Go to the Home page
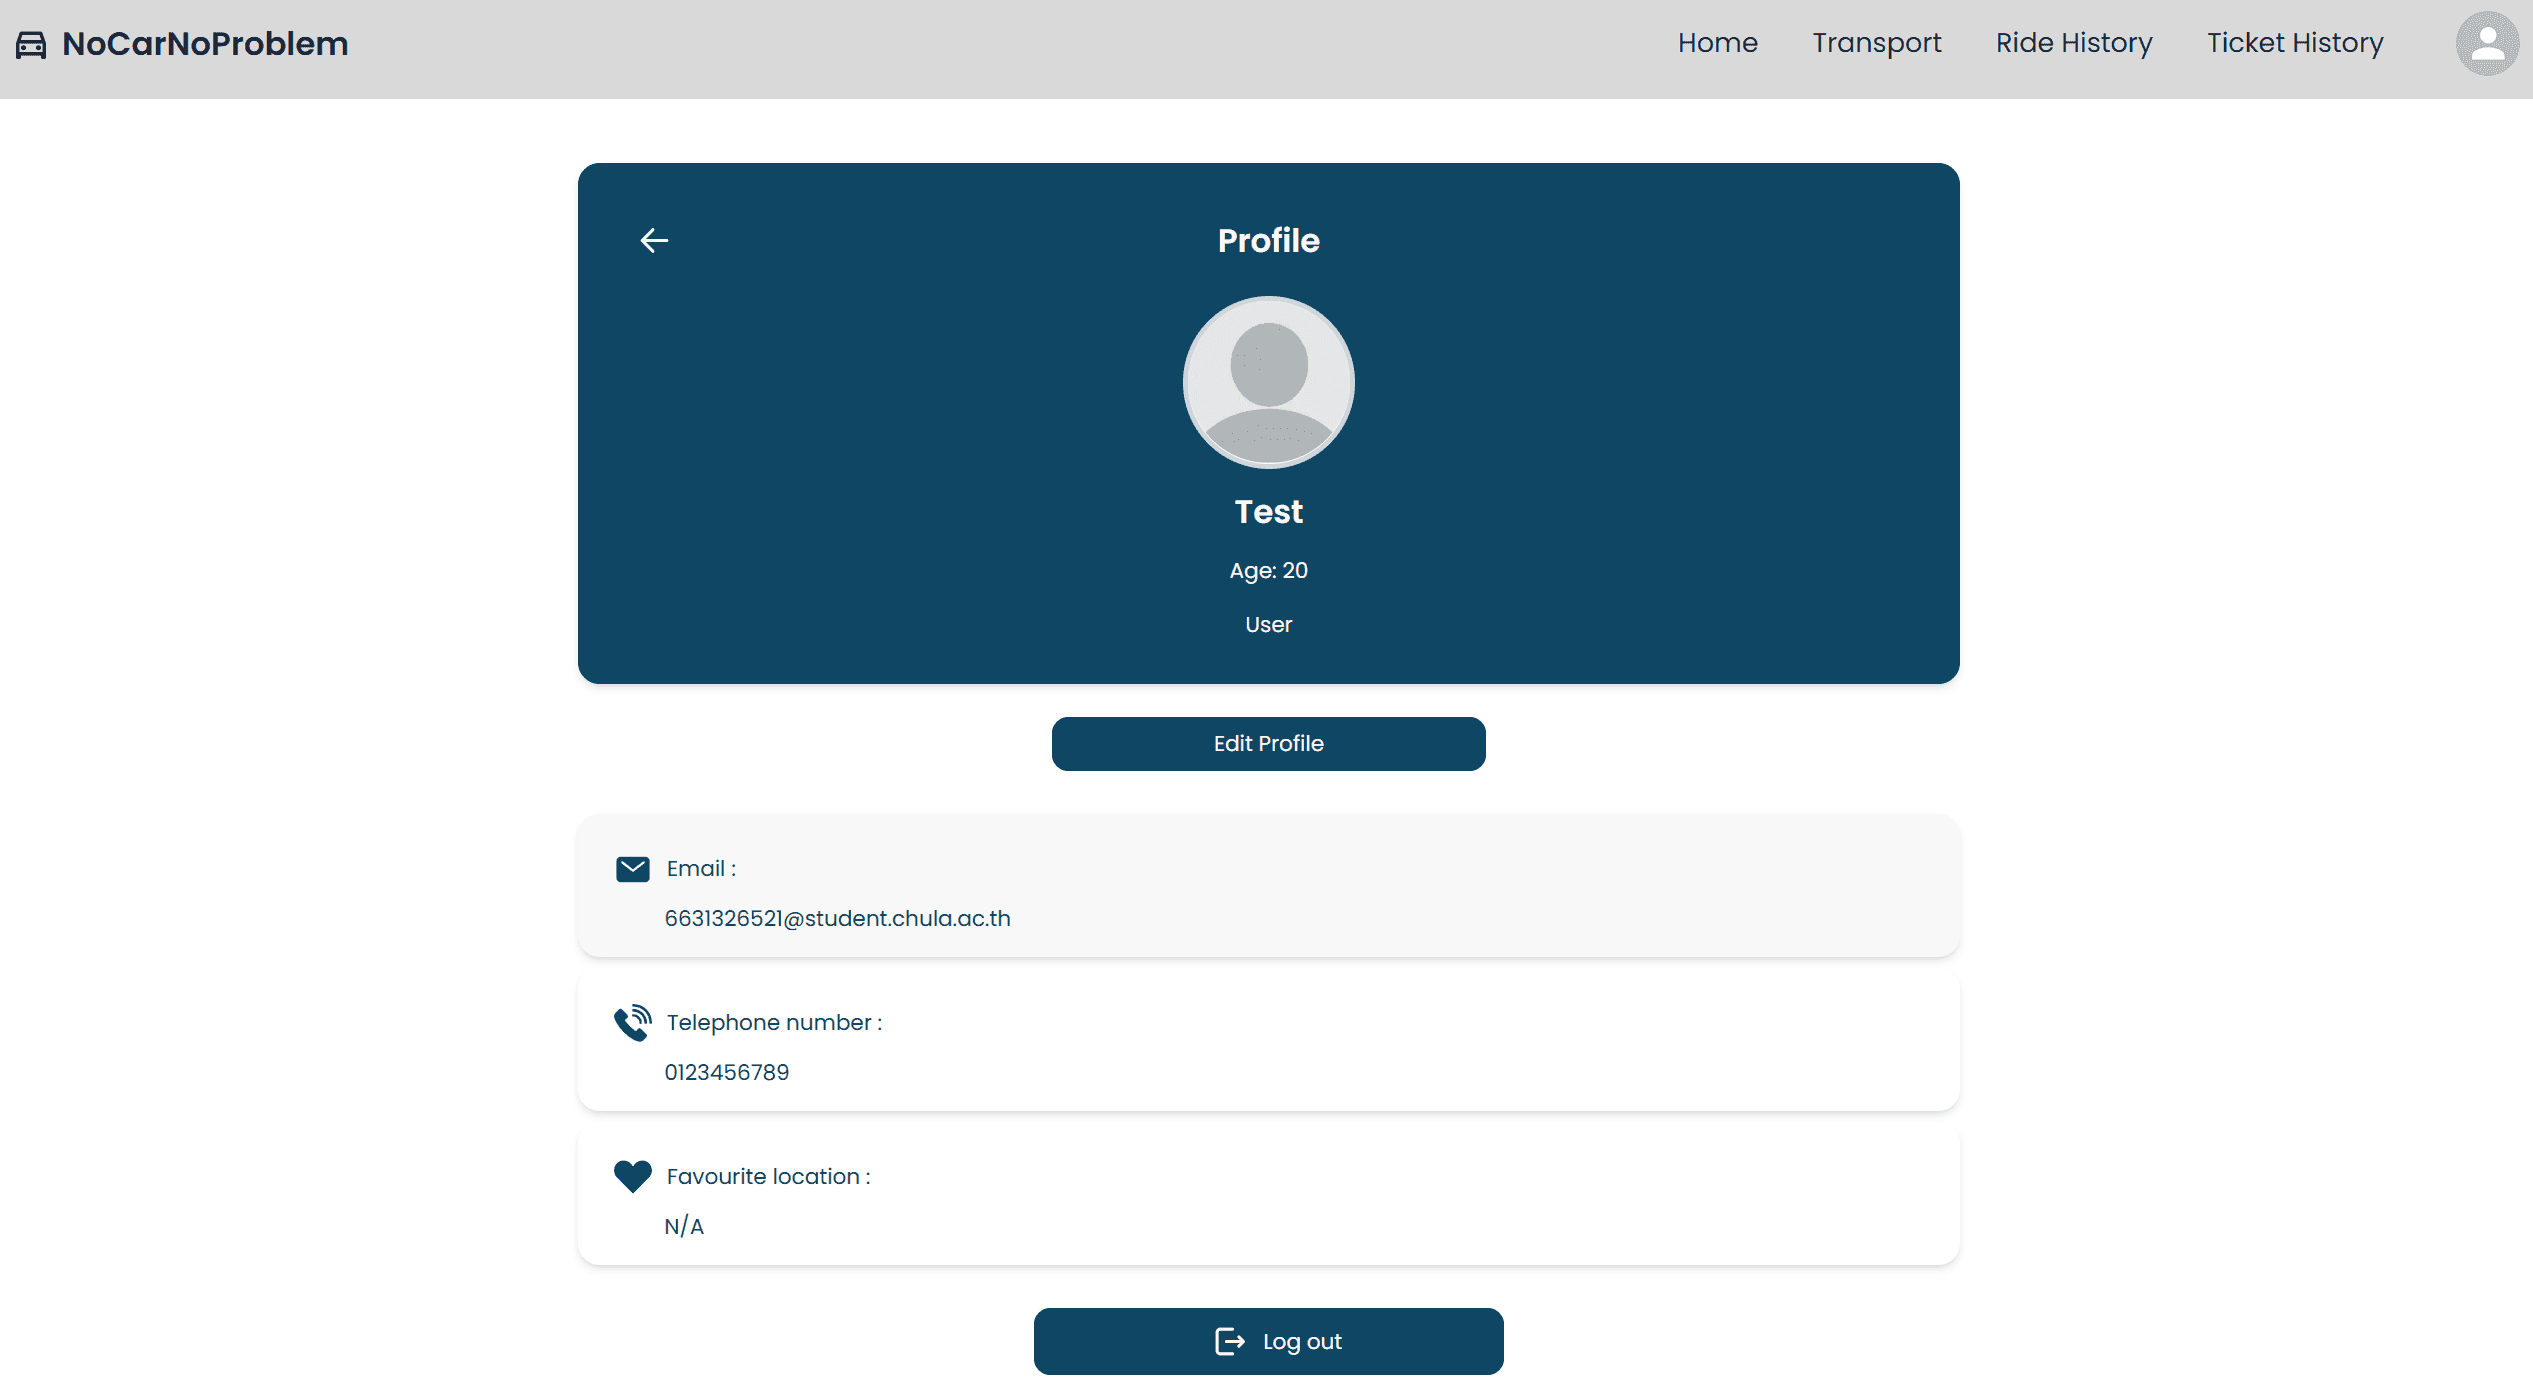The height and width of the screenshot is (1383, 2533). click(1717, 43)
